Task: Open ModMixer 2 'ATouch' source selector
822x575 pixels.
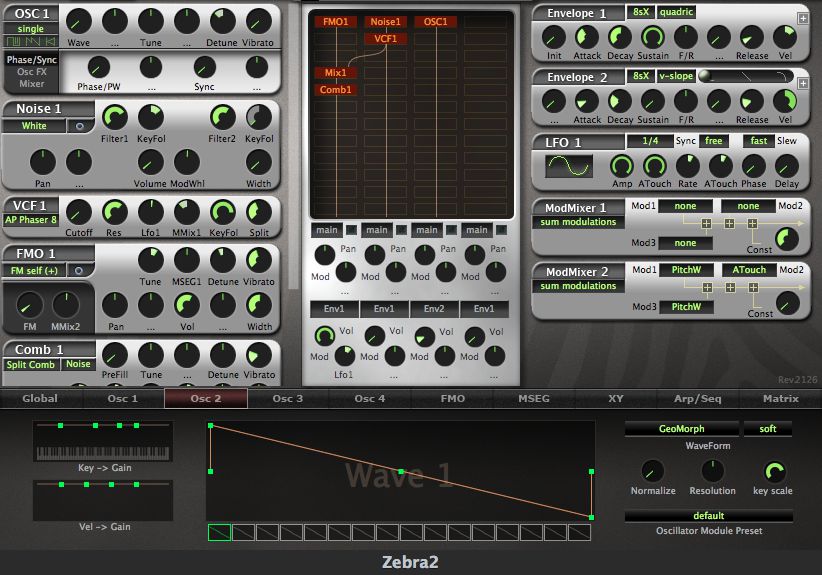Action: pyautogui.click(x=749, y=270)
